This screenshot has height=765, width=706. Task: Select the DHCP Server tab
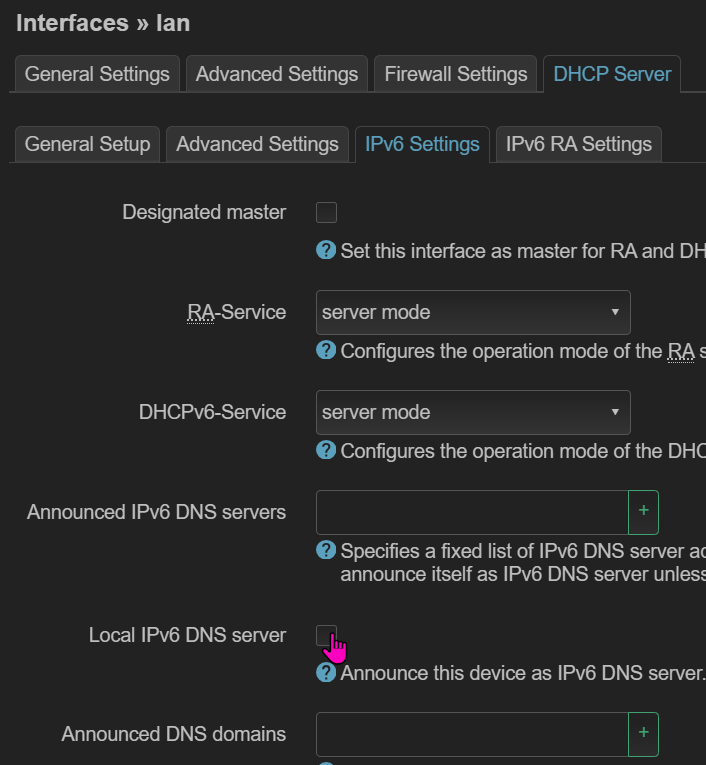(x=612, y=74)
